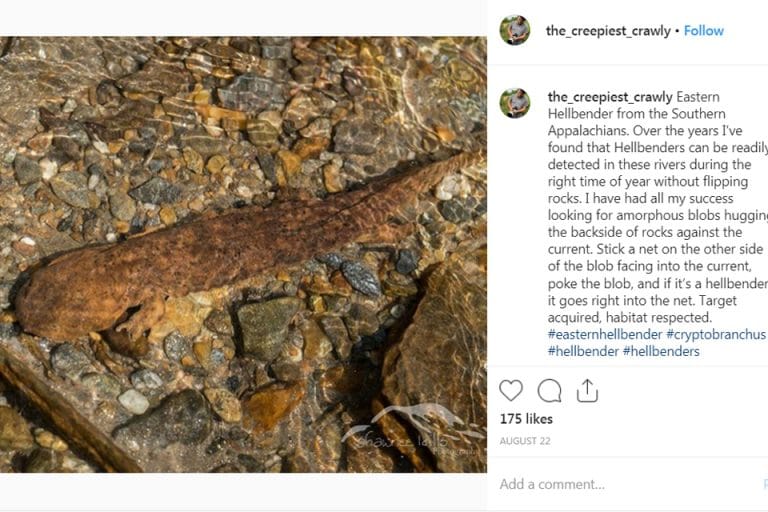Click the avatar beside the caption text

515,102
